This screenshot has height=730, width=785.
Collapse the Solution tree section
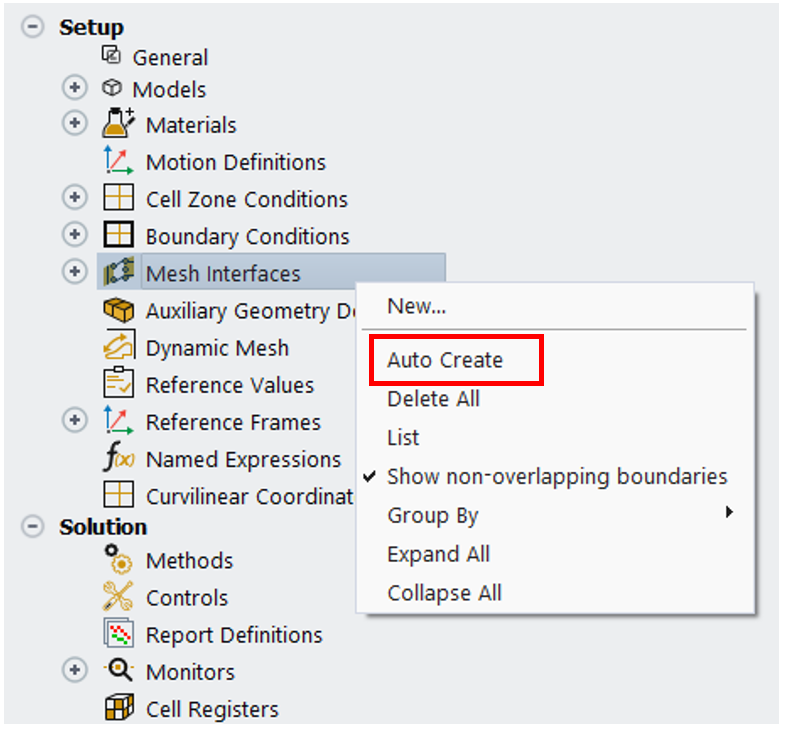tap(34, 526)
